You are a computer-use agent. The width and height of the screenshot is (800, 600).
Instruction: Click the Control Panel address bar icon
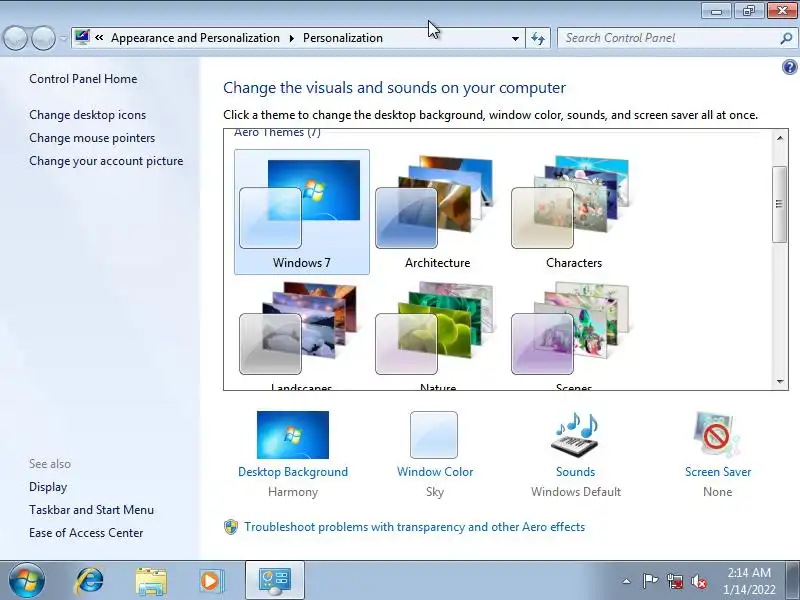point(82,37)
